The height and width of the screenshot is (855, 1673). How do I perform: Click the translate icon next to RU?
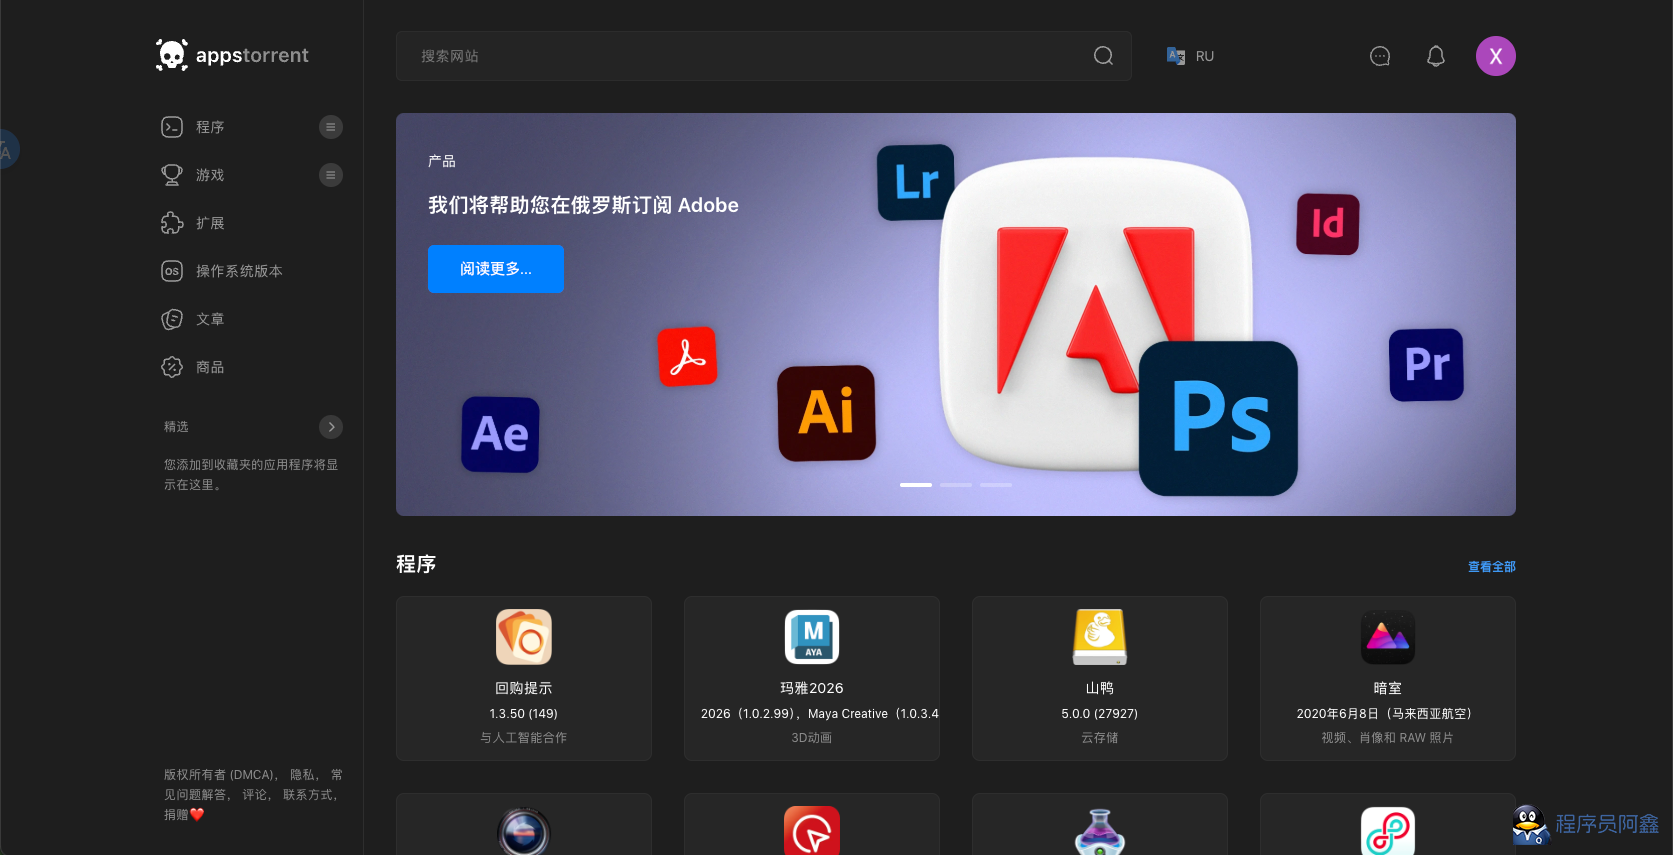[x=1176, y=56]
